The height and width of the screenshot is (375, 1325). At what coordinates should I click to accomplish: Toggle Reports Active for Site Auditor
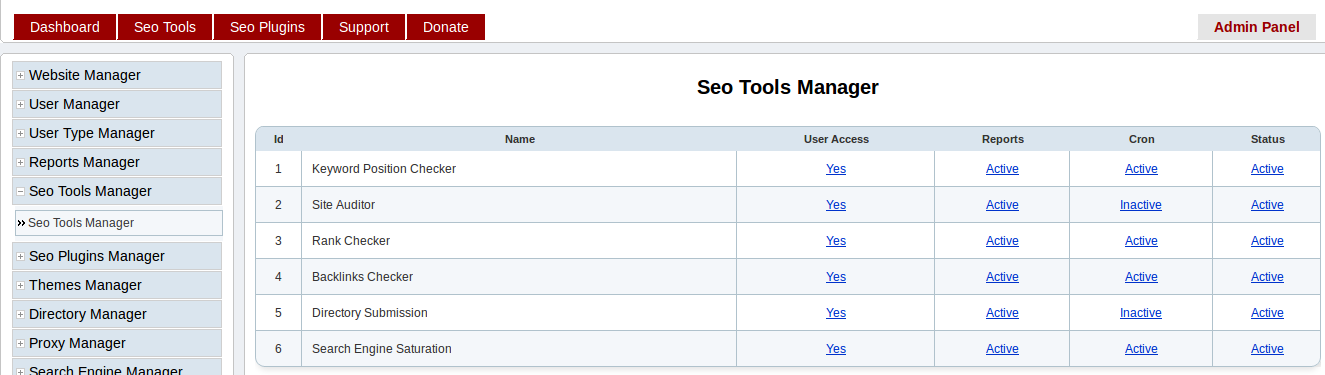click(1002, 205)
